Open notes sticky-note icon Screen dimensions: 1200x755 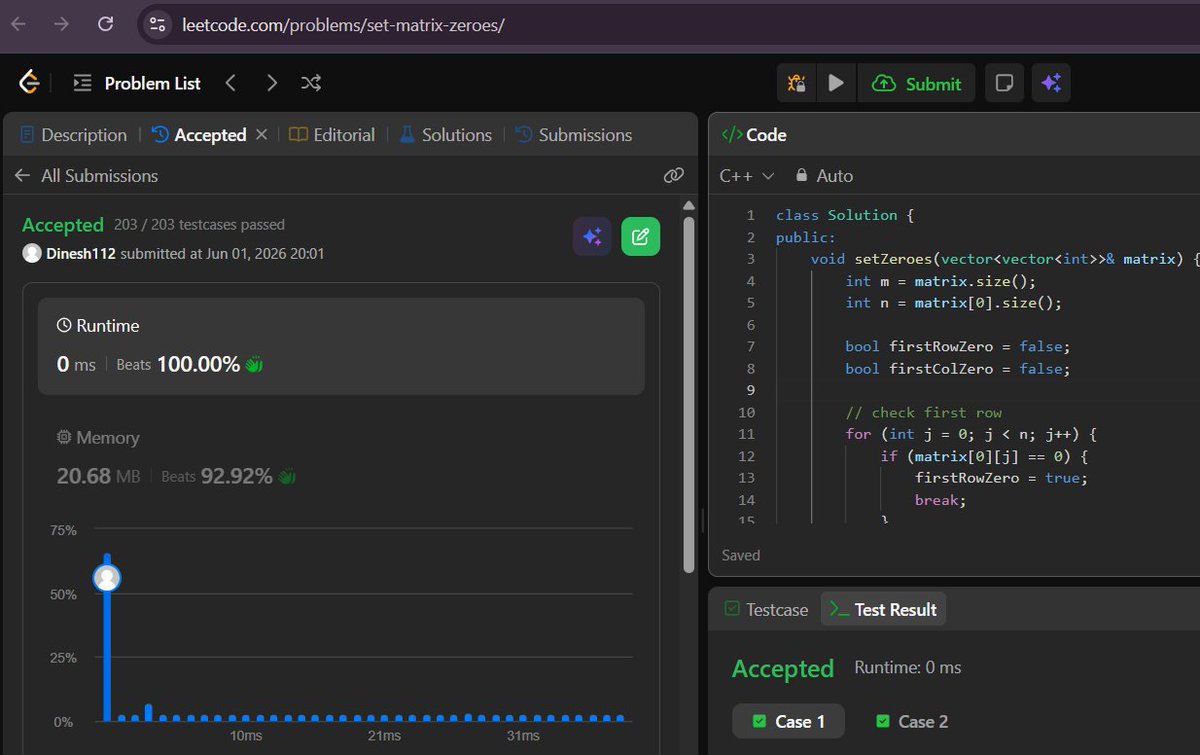[1003, 84]
